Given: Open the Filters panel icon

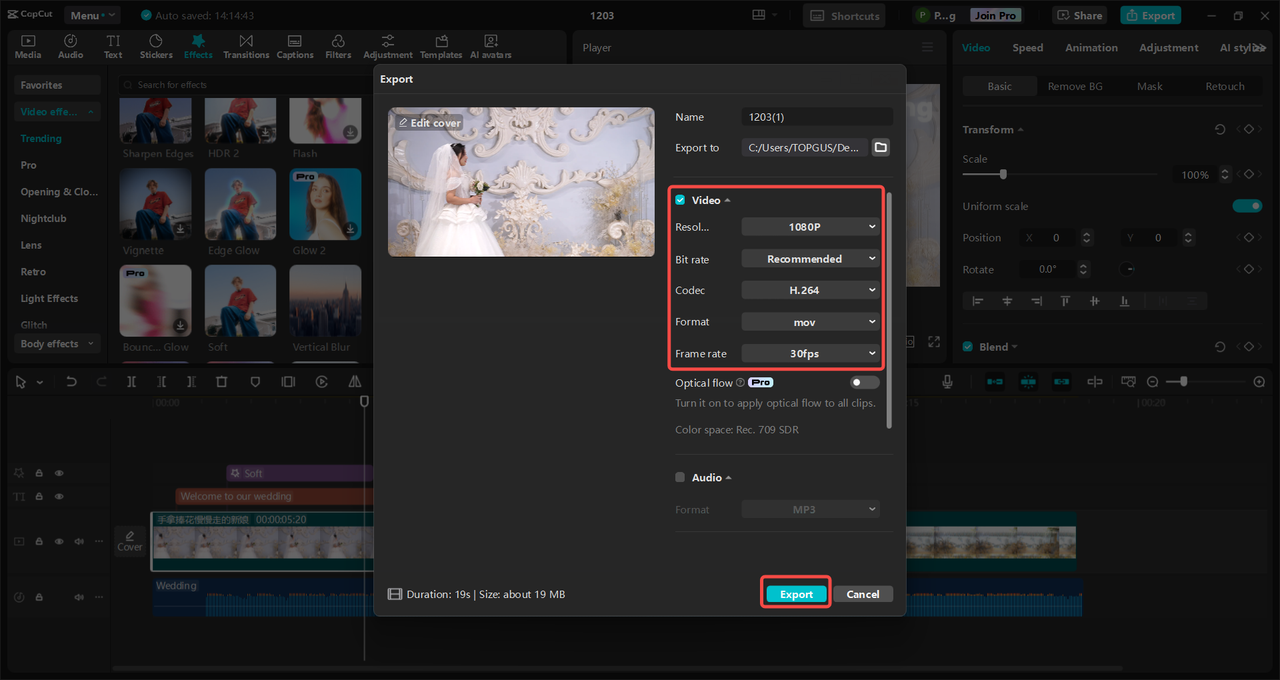Looking at the screenshot, I should click(x=338, y=41).
